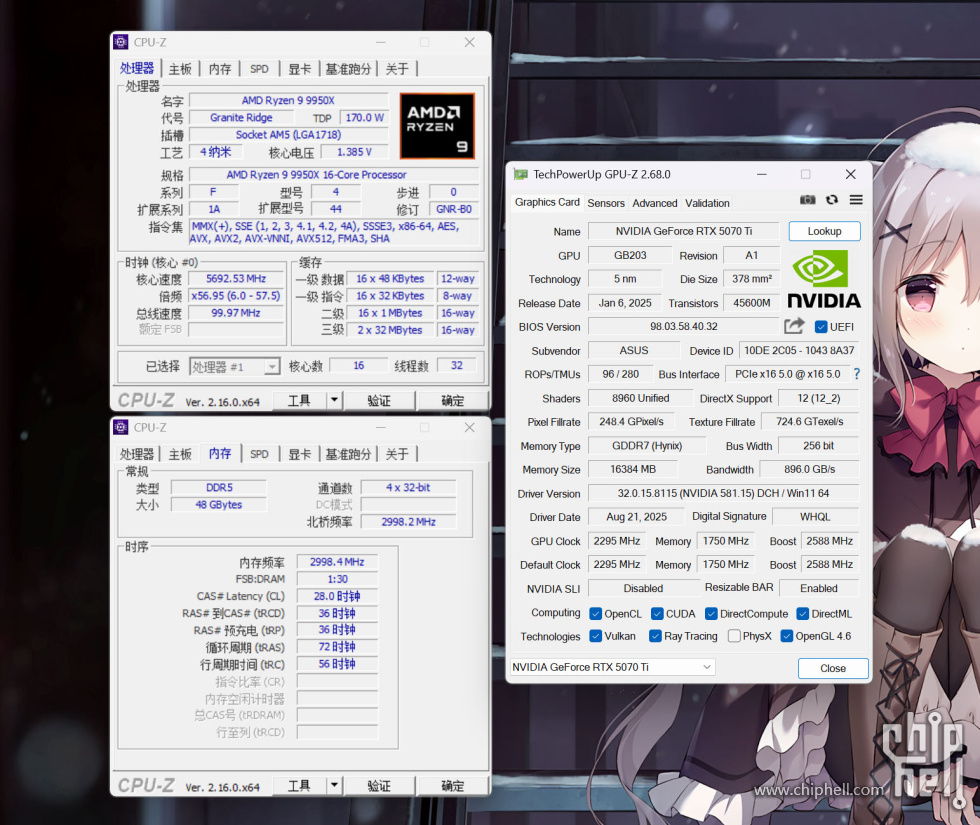The image size is (980, 825).
Task: Toggle the OpenGL 4.6 checkbox
Action: point(787,636)
